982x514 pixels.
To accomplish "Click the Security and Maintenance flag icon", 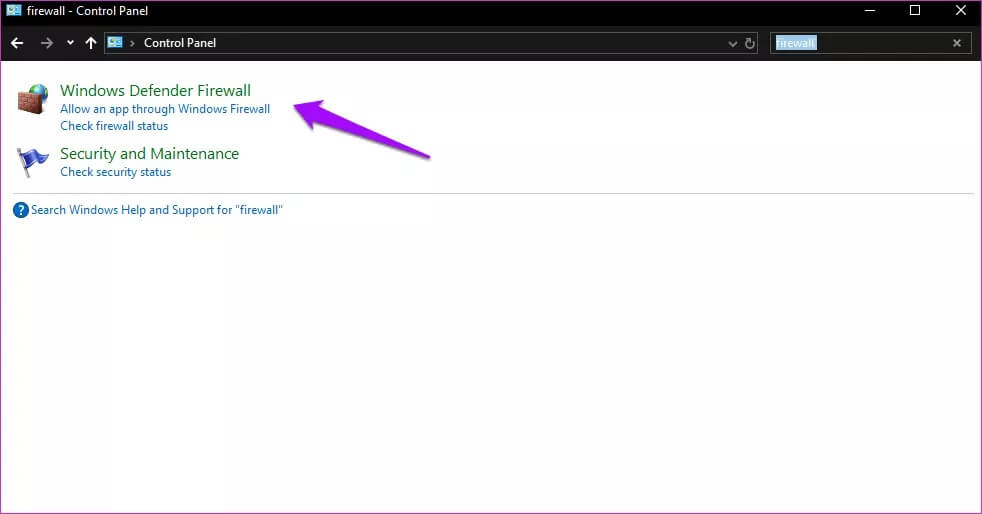I will coord(33,162).
